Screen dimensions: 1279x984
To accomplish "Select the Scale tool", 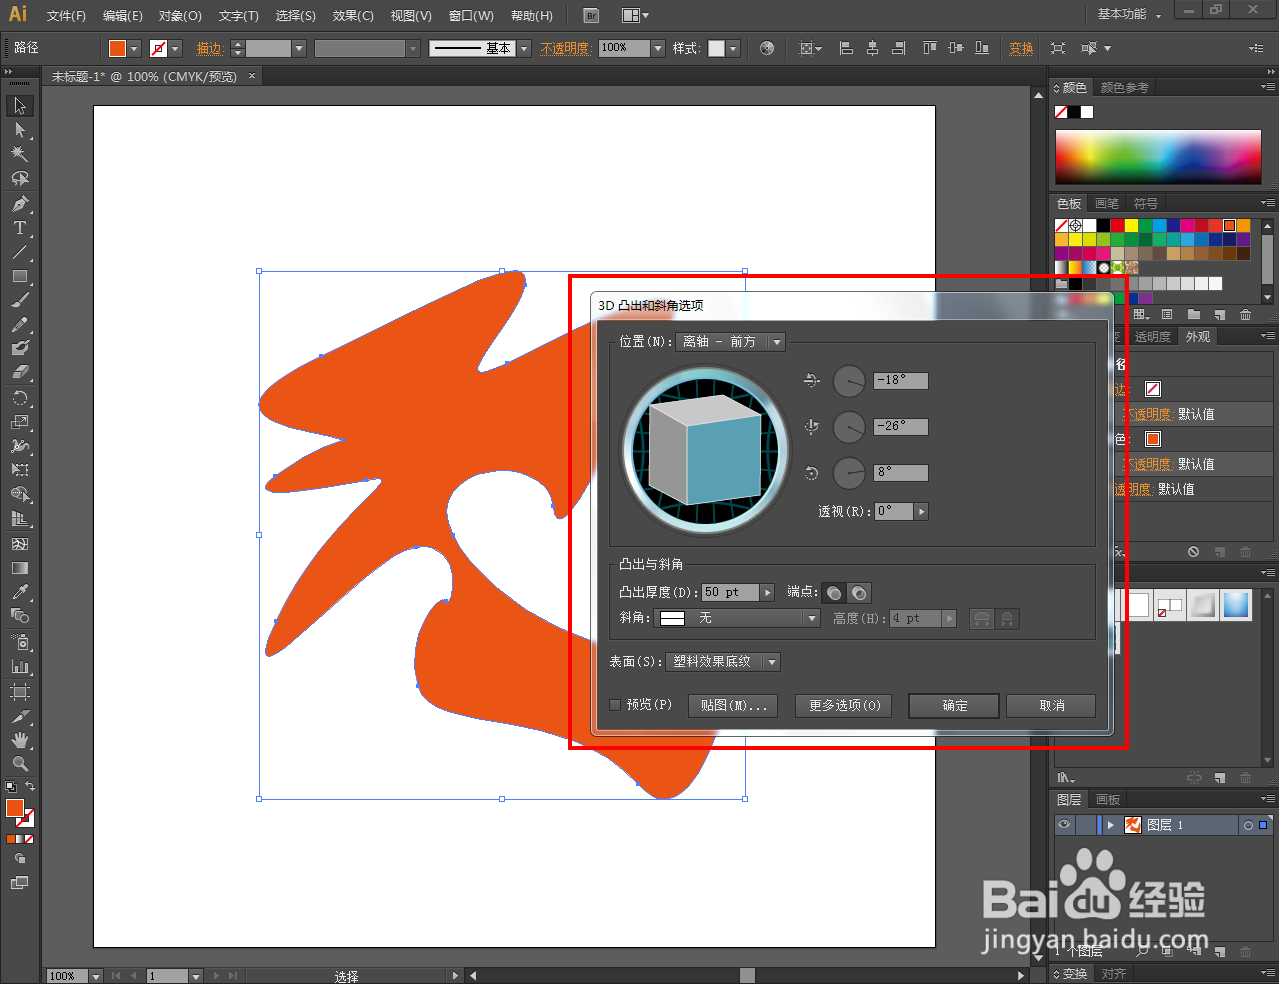I will click(20, 422).
